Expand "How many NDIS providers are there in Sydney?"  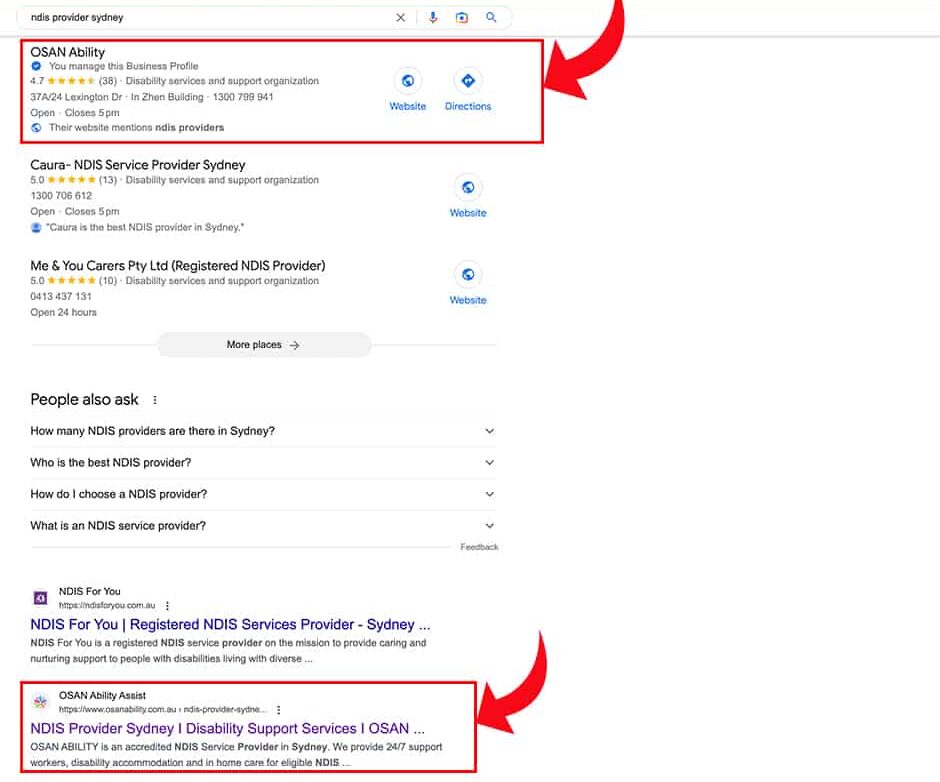tap(489, 431)
